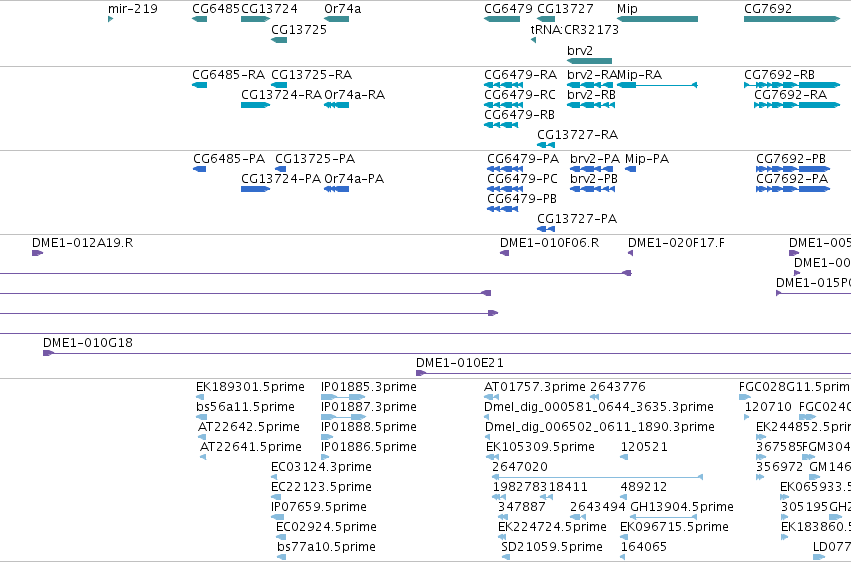Select the bs56a11.5prime EST label
This screenshot has width=851, height=562.
245,406
